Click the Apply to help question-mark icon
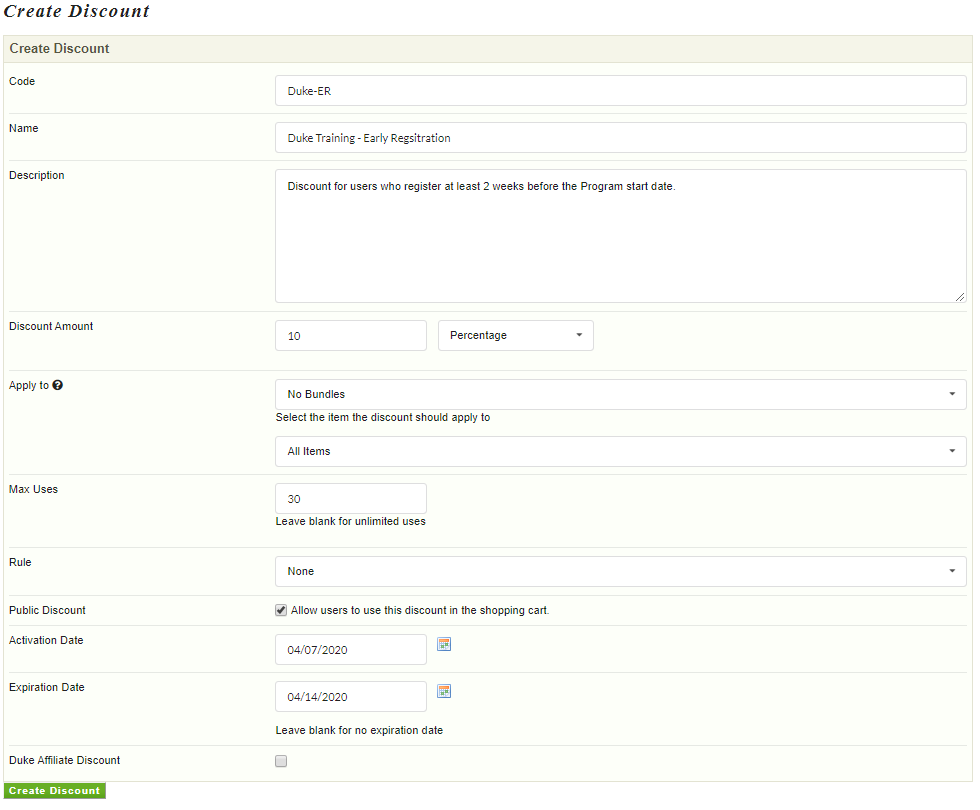 pos(58,385)
